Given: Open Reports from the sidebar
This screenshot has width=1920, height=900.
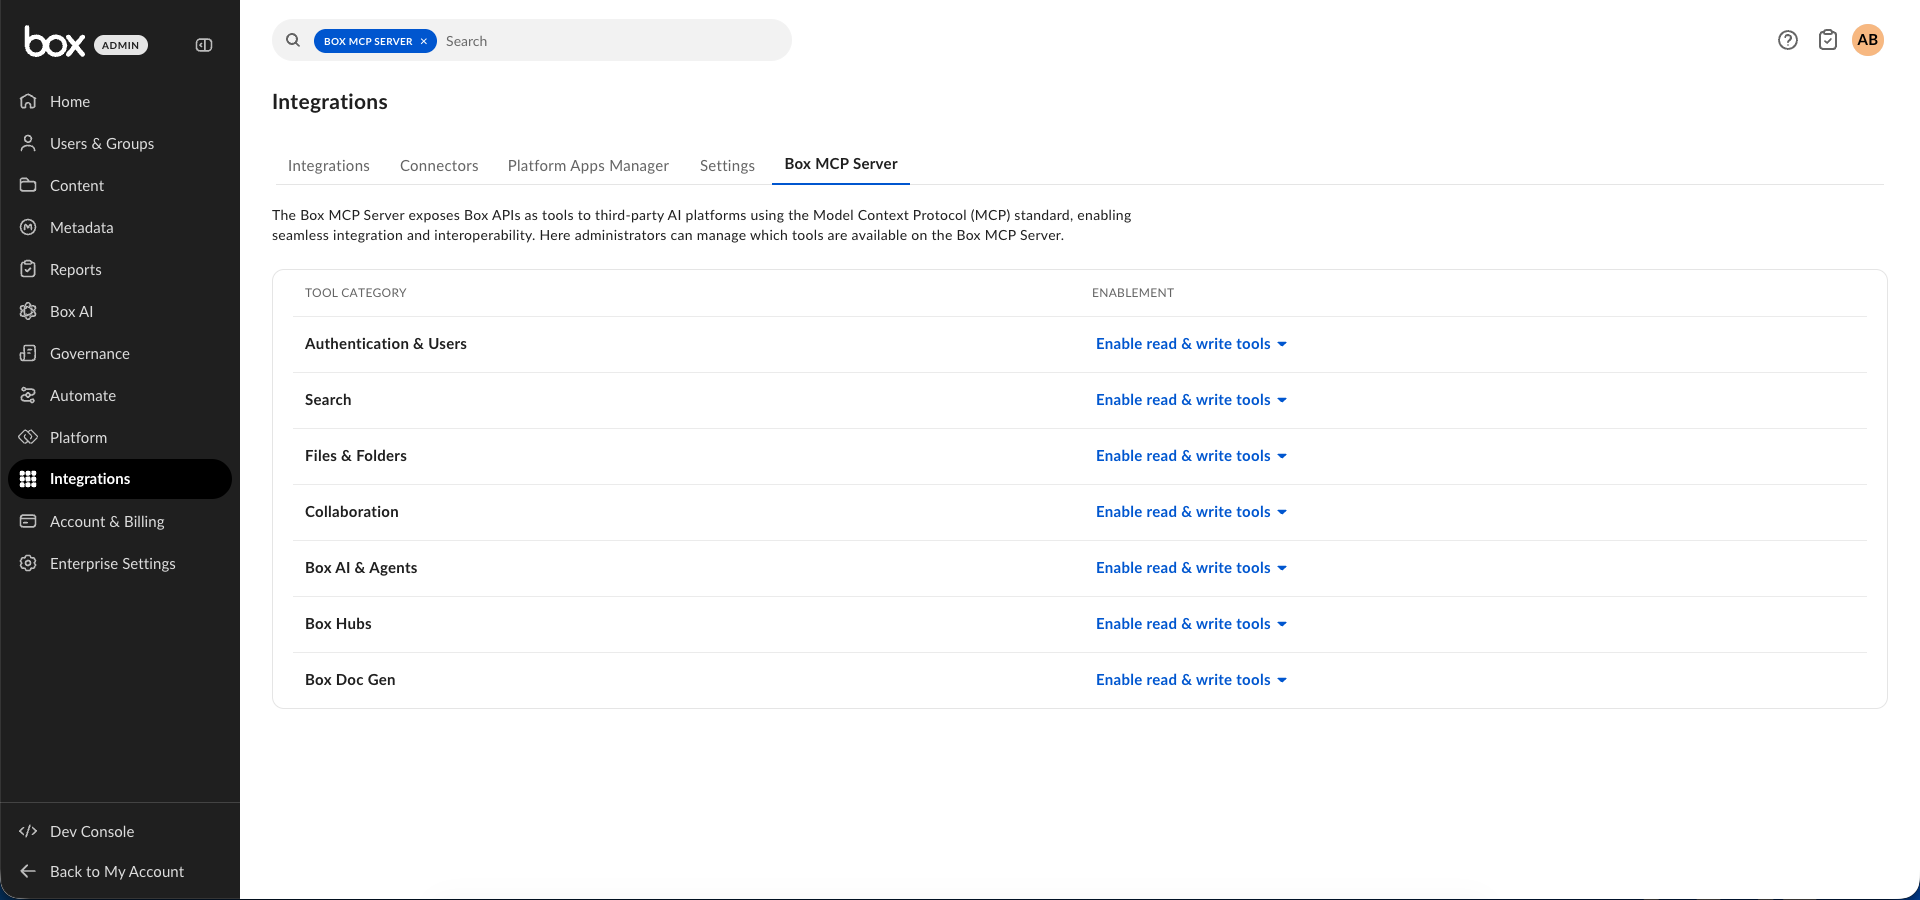Looking at the screenshot, I should pyautogui.click(x=120, y=269).
